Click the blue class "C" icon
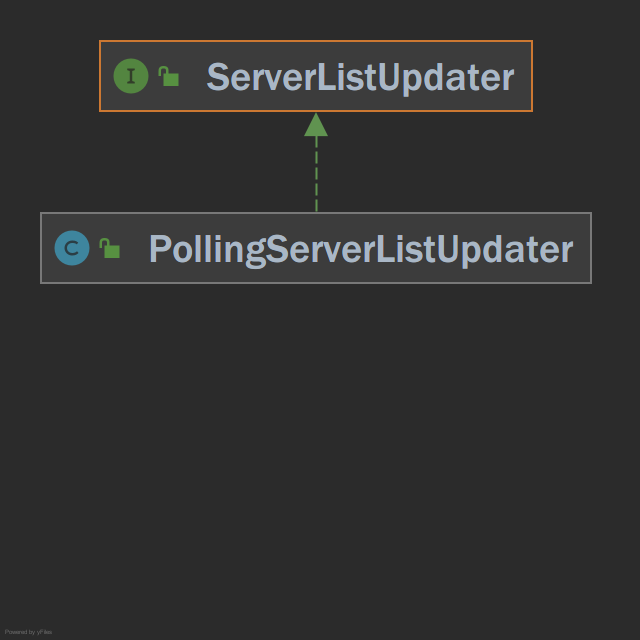Screen dimensions: 640x640 72,248
